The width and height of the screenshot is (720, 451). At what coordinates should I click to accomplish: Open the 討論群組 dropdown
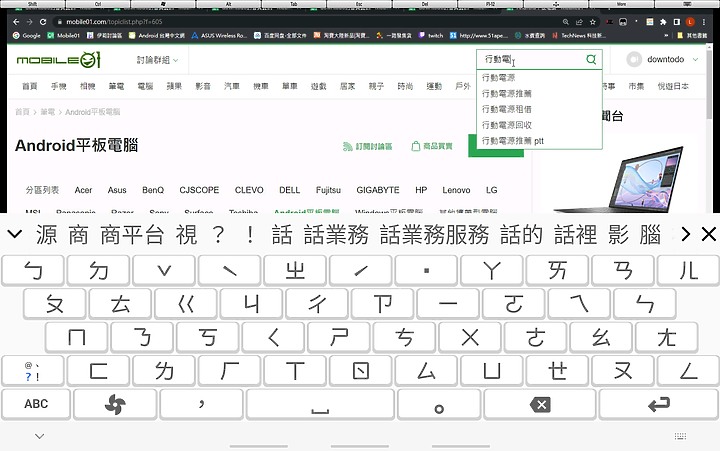pyautogui.click(x=158, y=60)
